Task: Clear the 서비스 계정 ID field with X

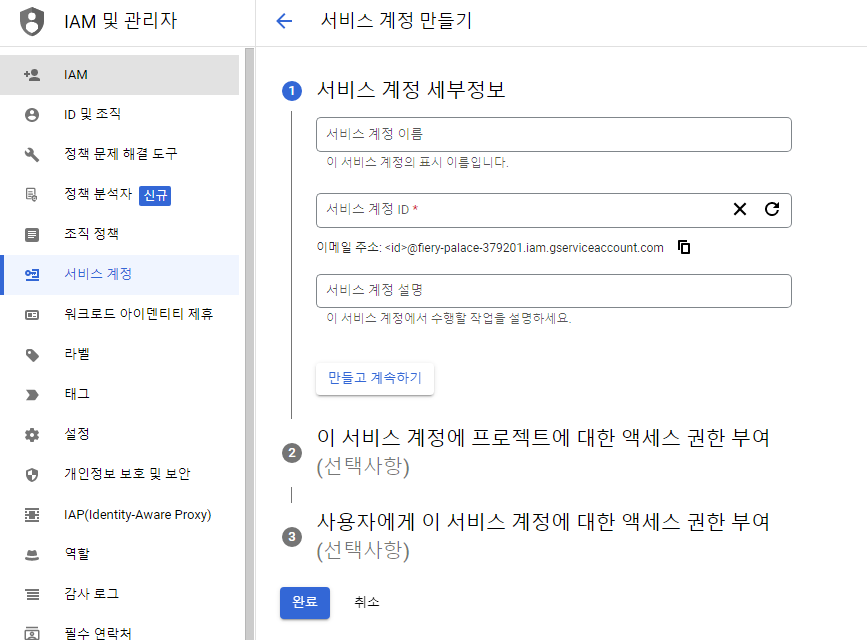Action: [x=740, y=209]
